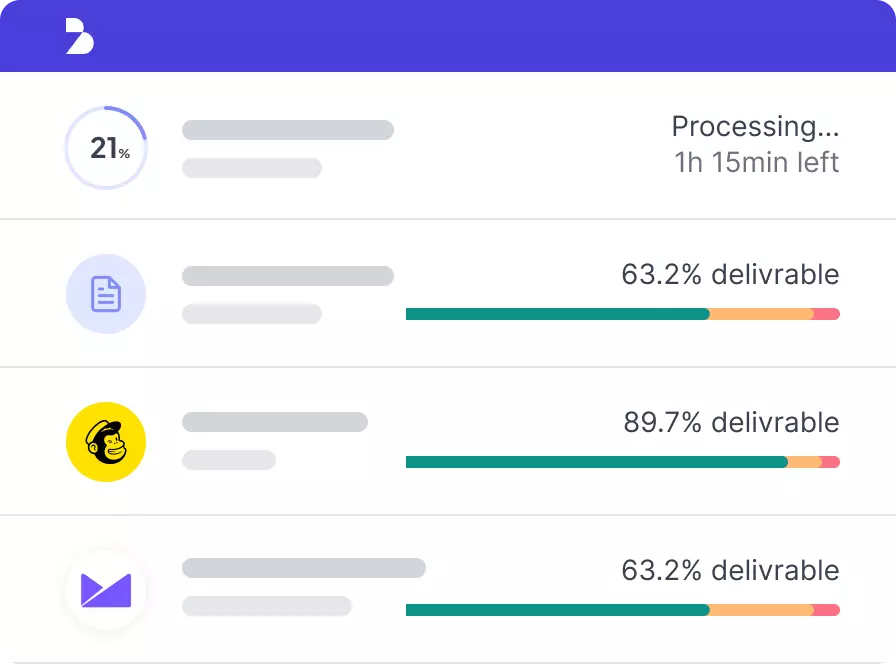Select subtitle placeholder beside the envelope icon

pyautogui.click(x=267, y=606)
